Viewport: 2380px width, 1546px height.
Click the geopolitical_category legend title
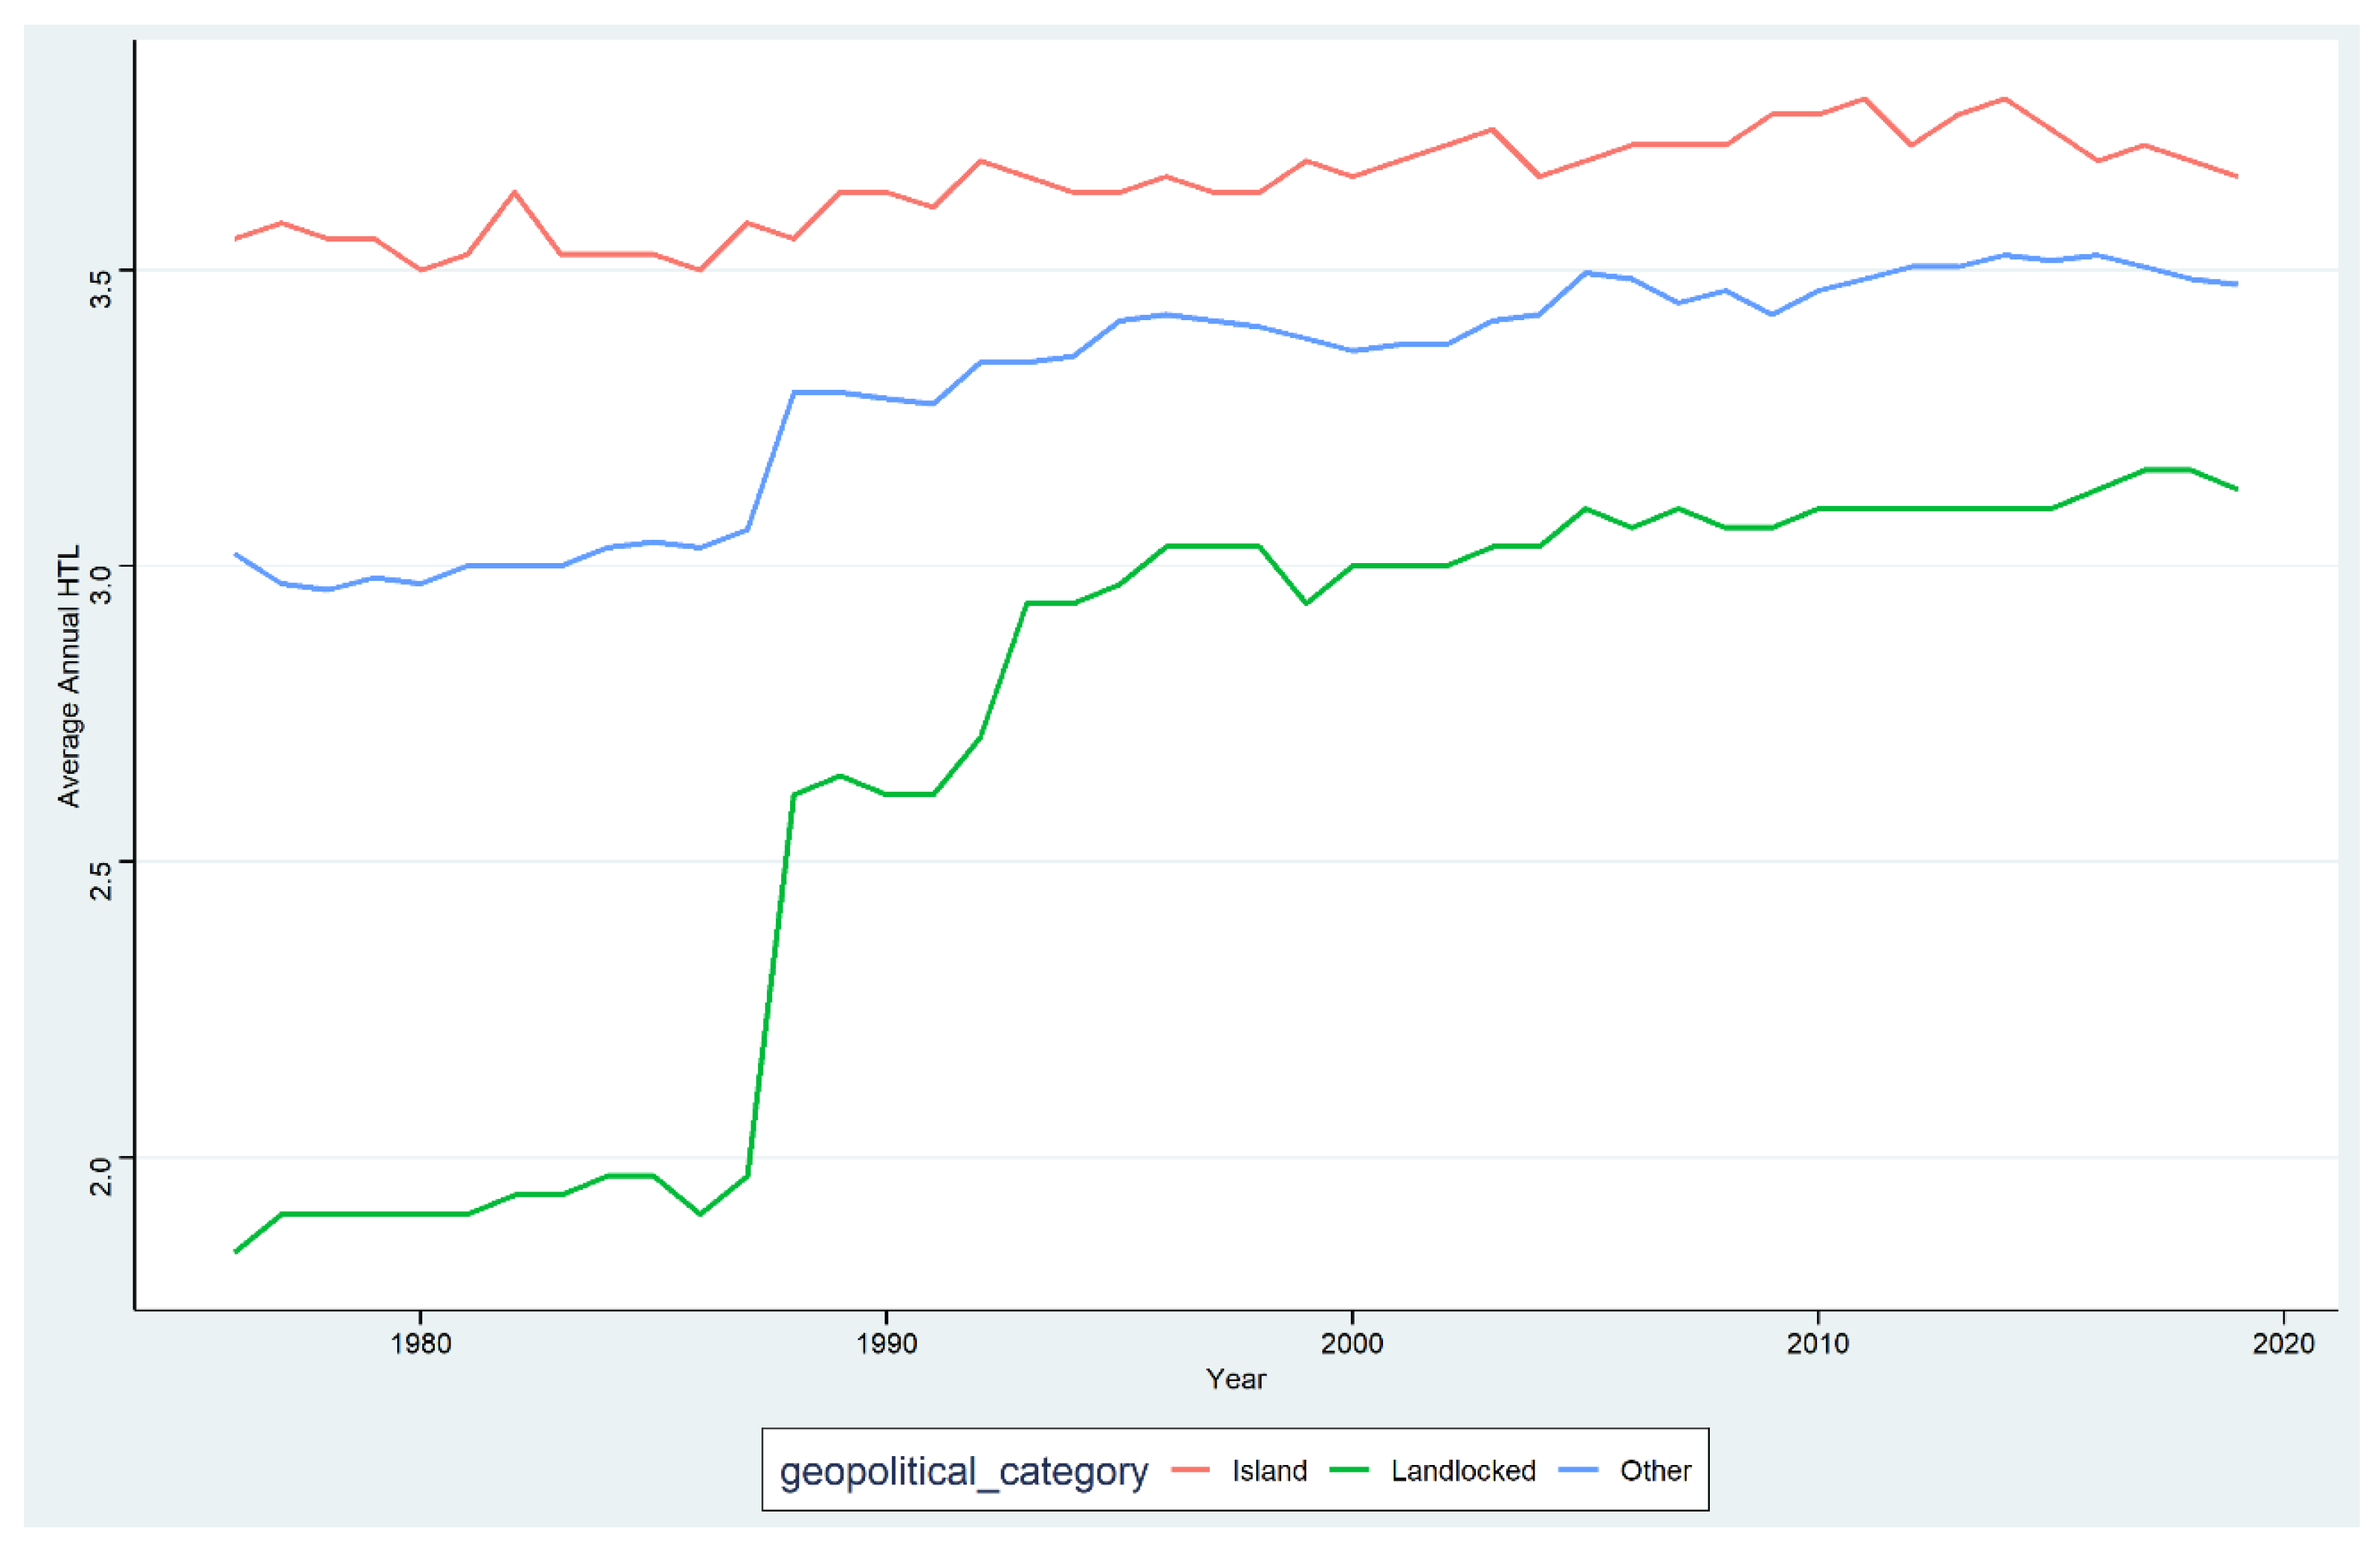[x=963, y=1472]
